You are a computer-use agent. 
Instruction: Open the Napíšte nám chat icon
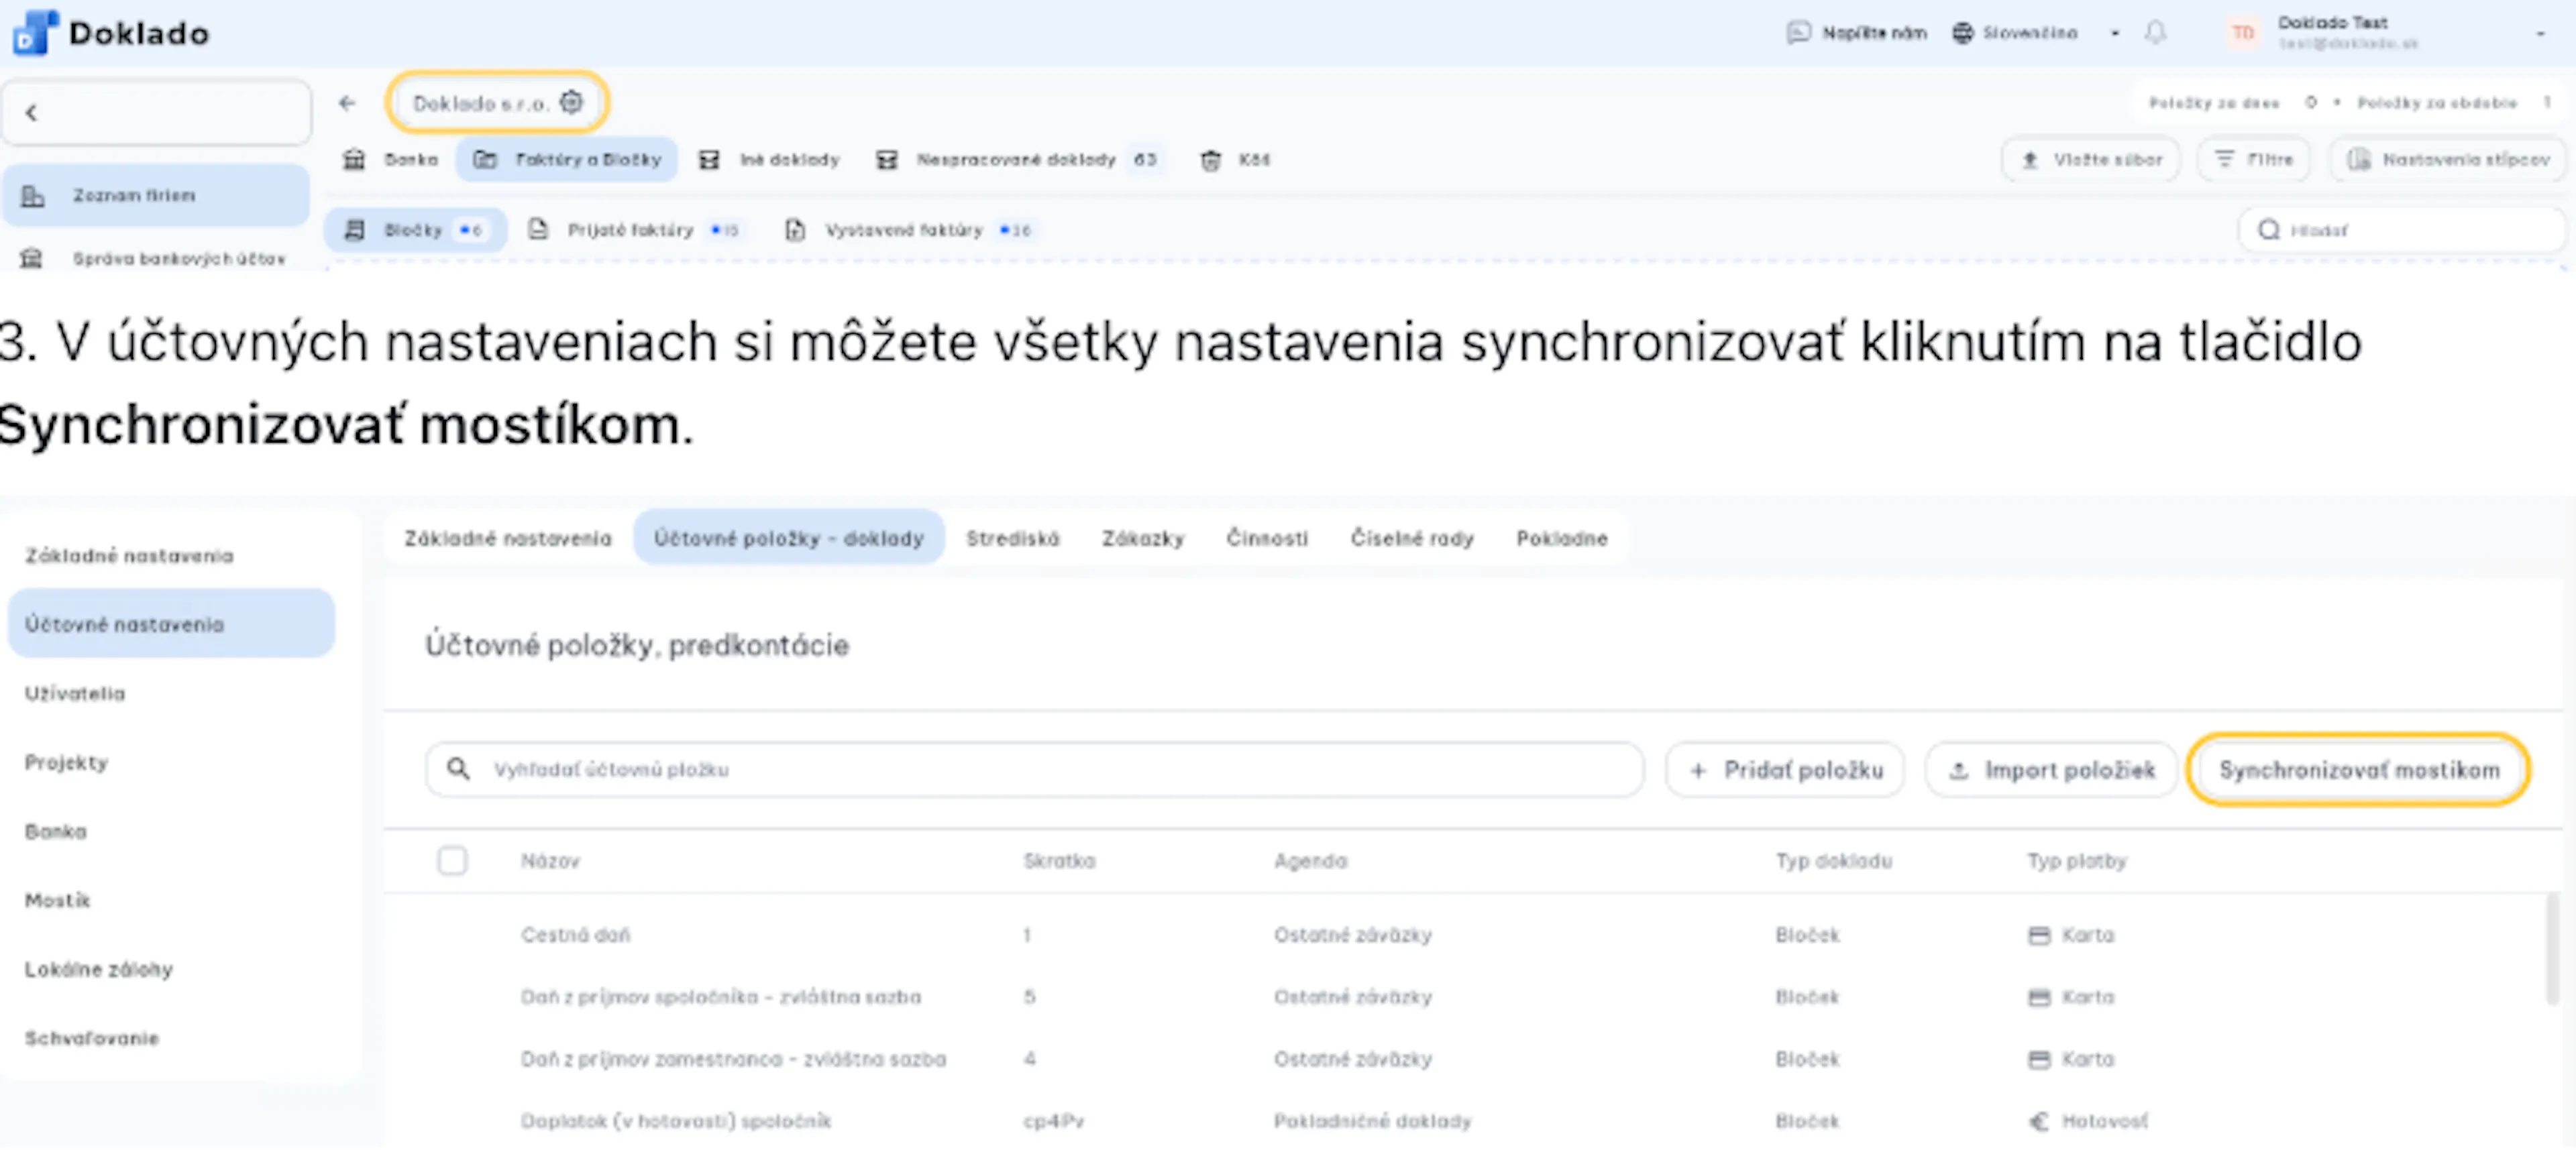1798,33
